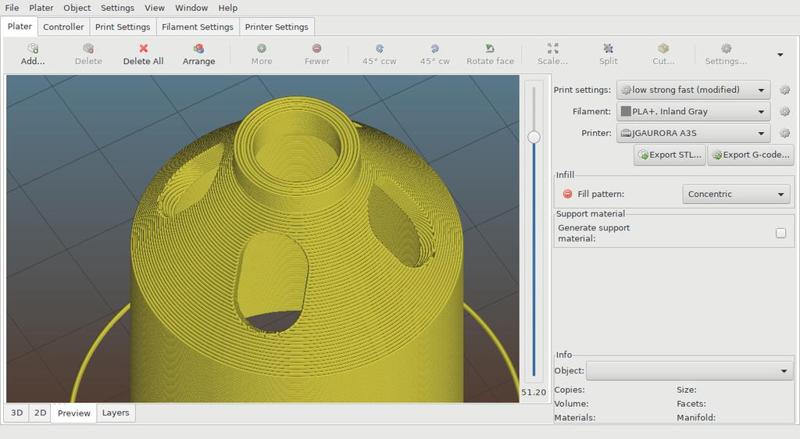Open the Print settings preset dropdown
This screenshot has width=800, height=439.
[693, 89]
